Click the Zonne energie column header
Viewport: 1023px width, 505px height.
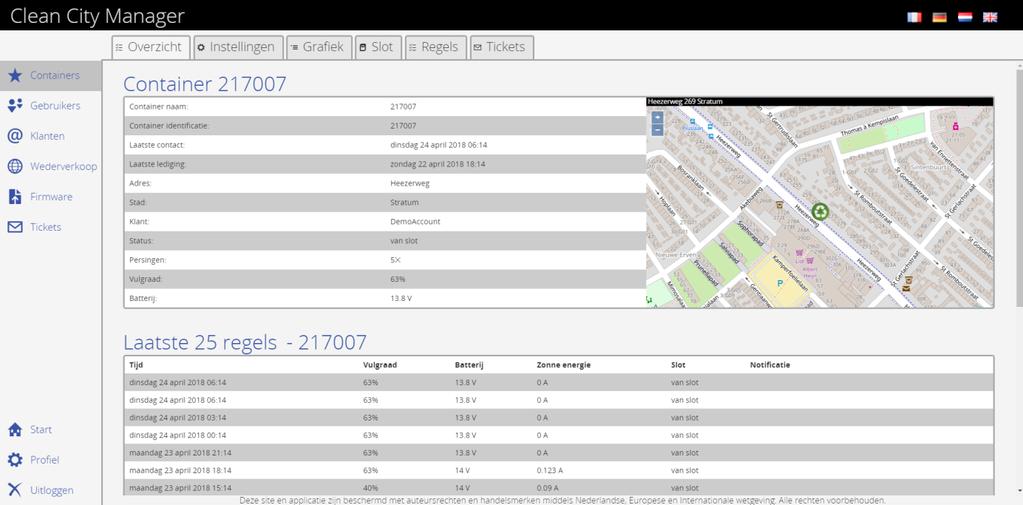pyautogui.click(x=564, y=365)
